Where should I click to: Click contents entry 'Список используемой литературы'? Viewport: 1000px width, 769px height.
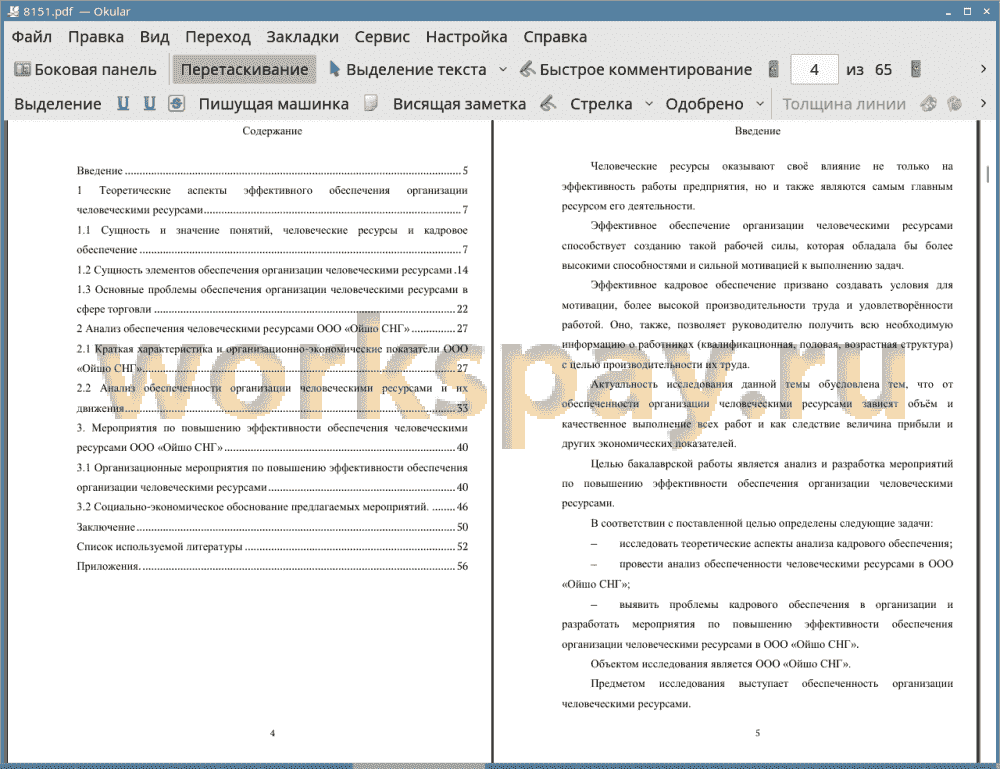pyautogui.click(x=272, y=546)
